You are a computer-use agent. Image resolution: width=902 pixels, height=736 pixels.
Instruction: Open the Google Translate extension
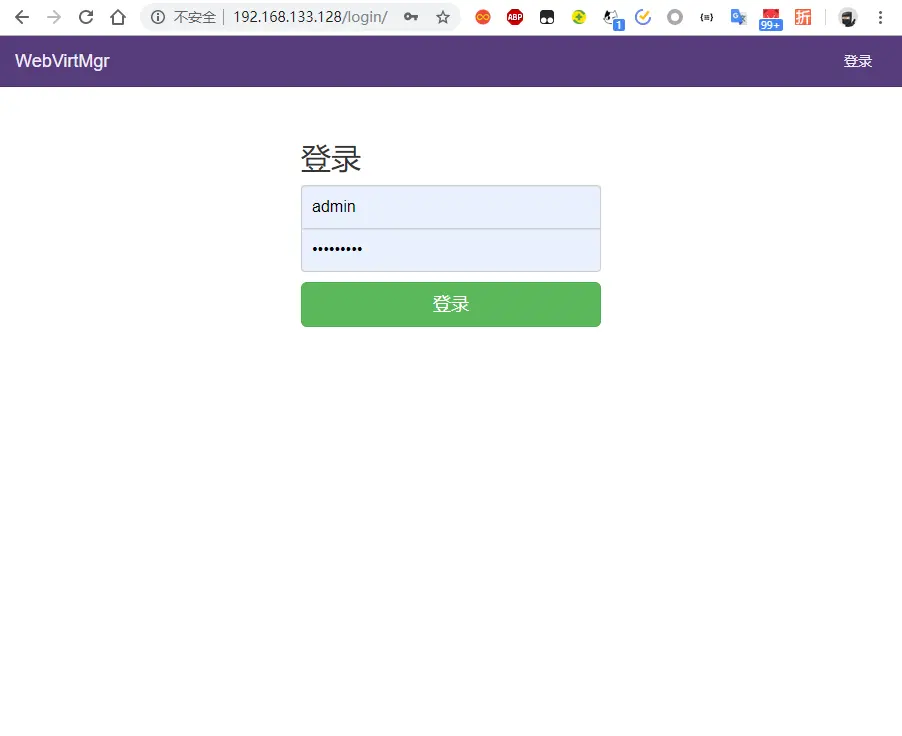point(738,17)
